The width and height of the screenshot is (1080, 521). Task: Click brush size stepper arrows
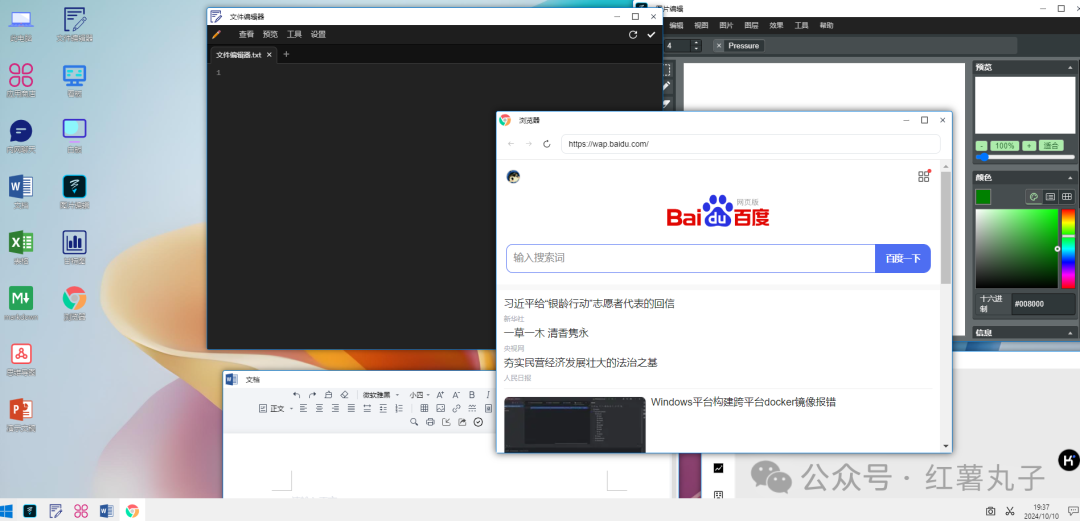coord(696,45)
